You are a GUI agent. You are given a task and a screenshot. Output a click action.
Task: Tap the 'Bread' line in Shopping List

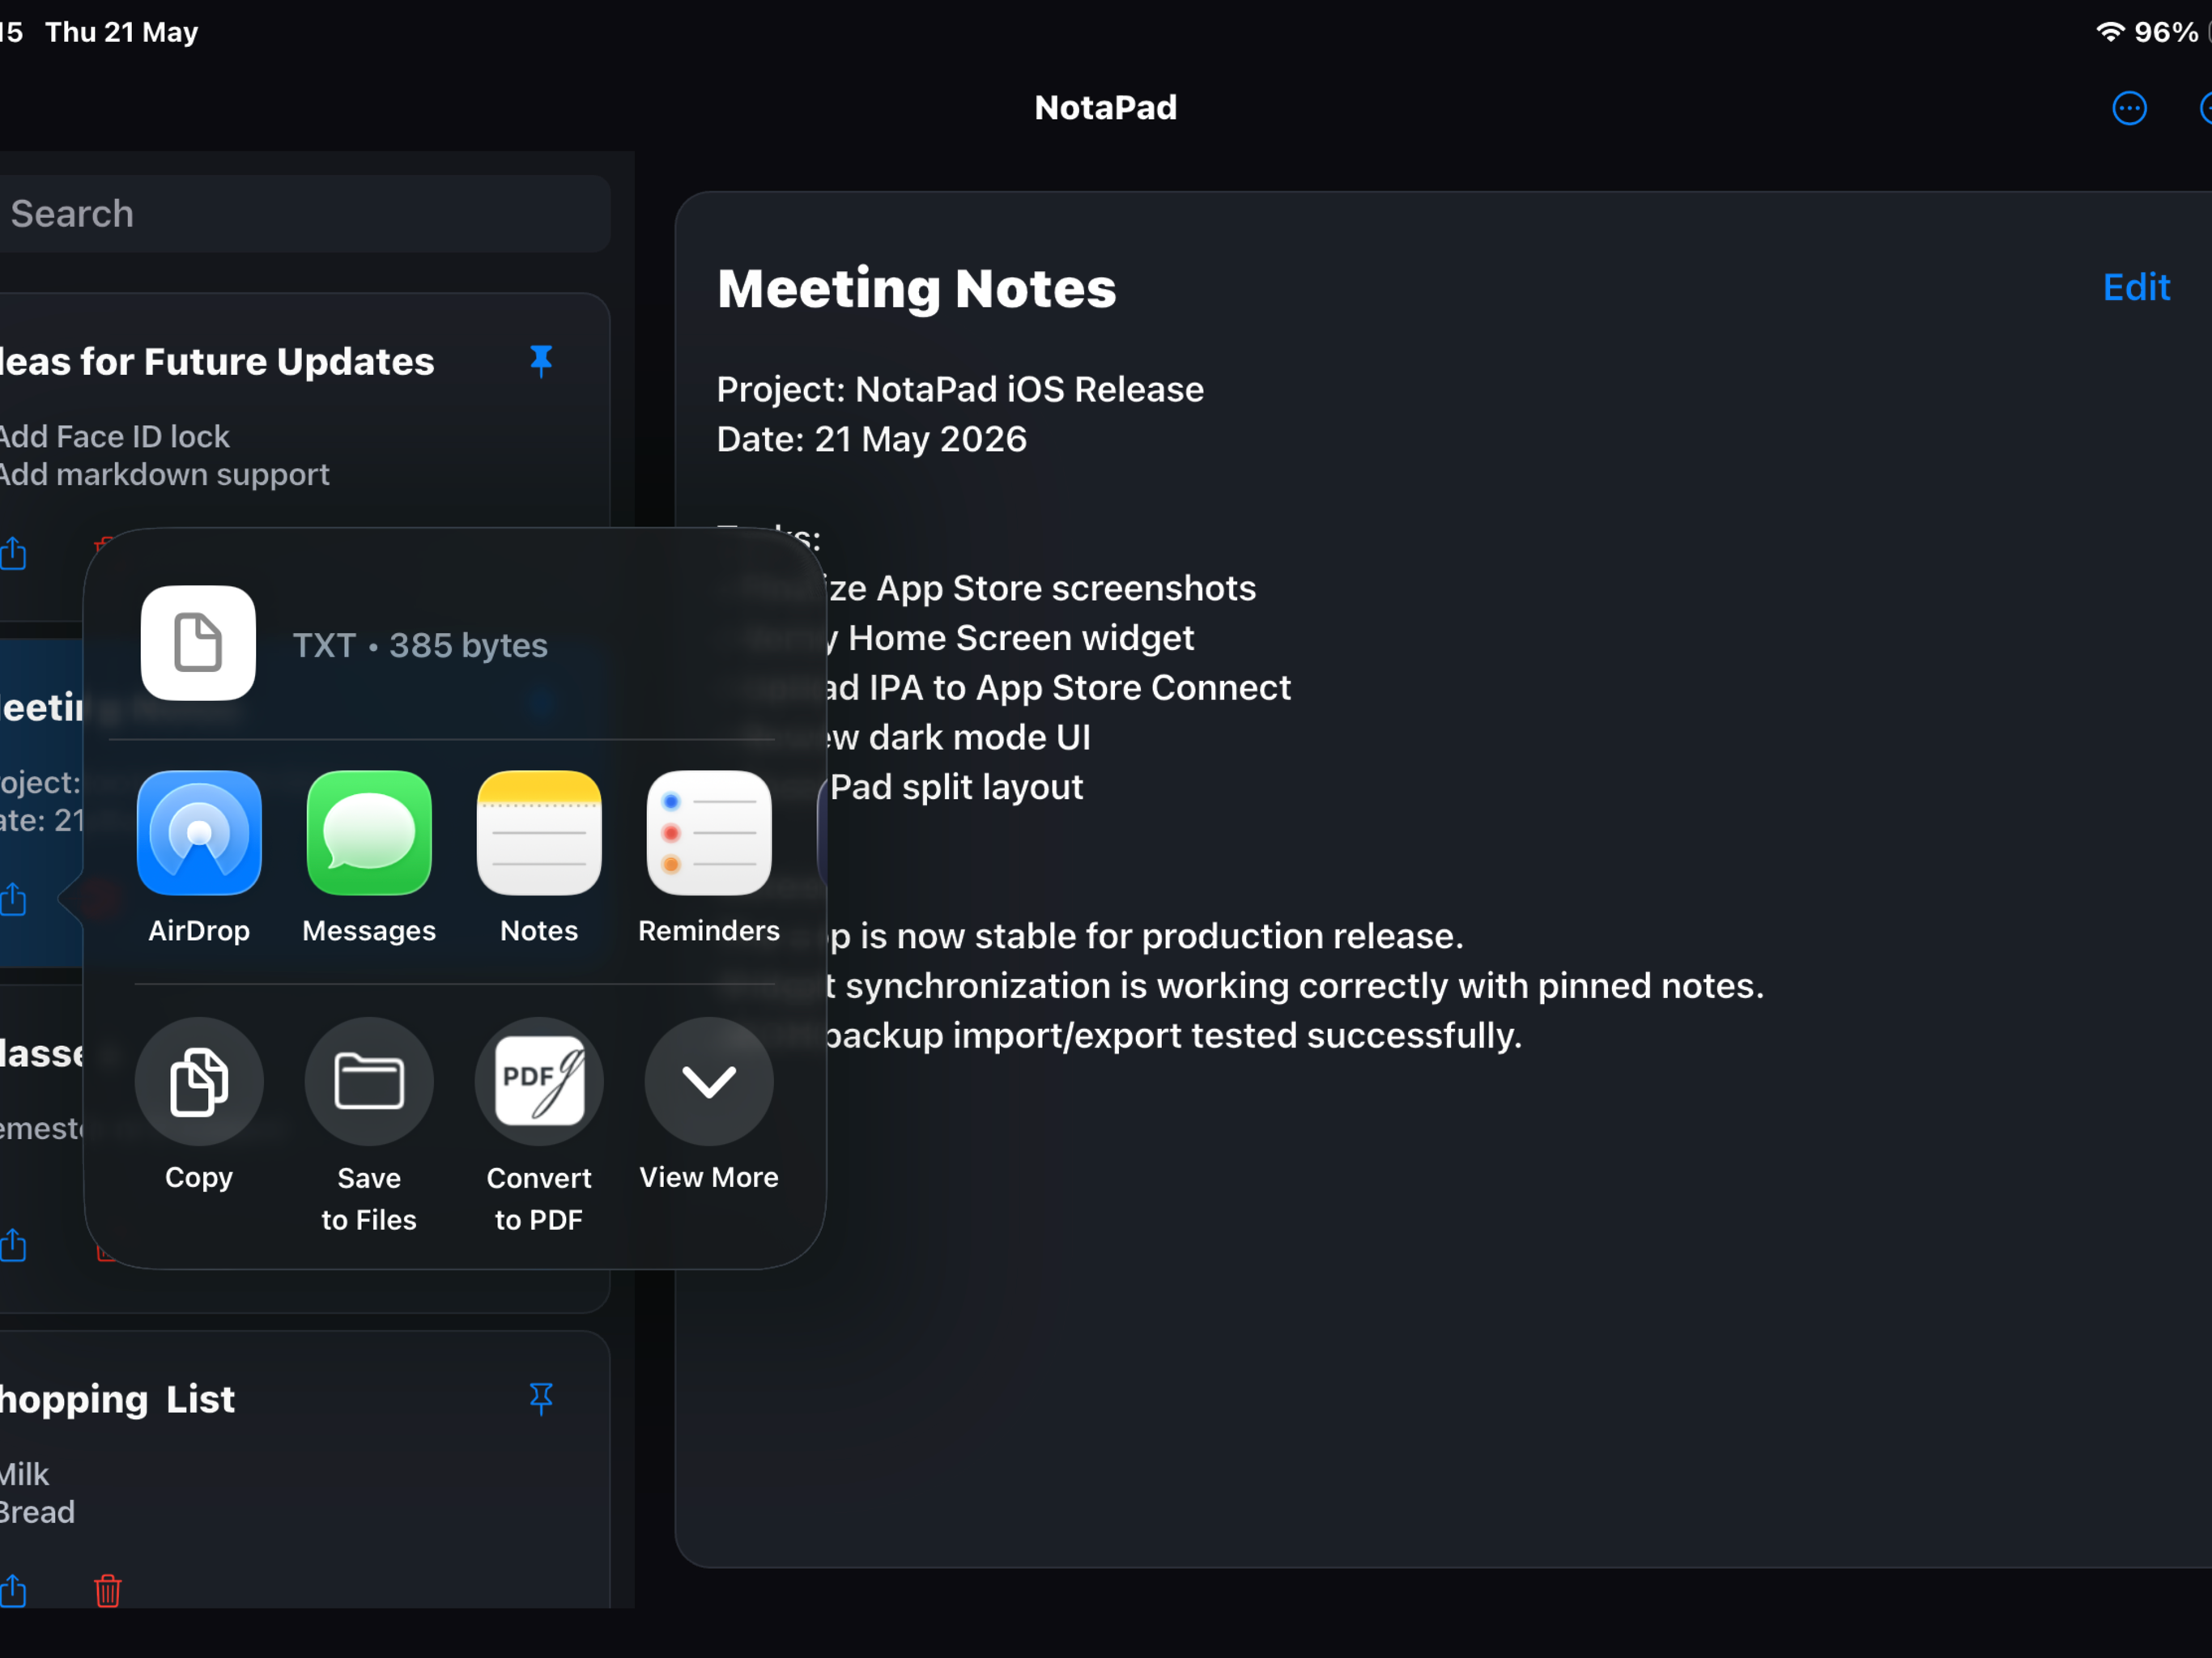pyautogui.click(x=37, y=1512)
